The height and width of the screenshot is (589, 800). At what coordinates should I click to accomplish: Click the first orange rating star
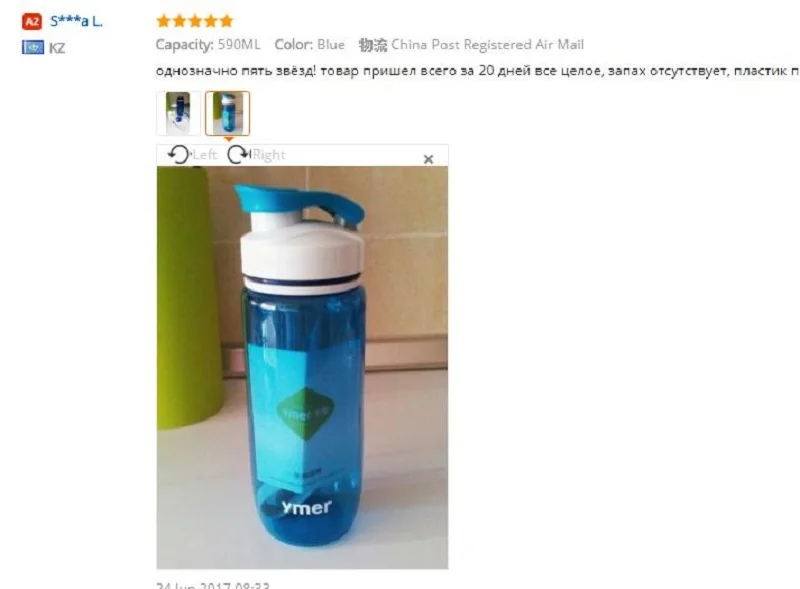163,21
